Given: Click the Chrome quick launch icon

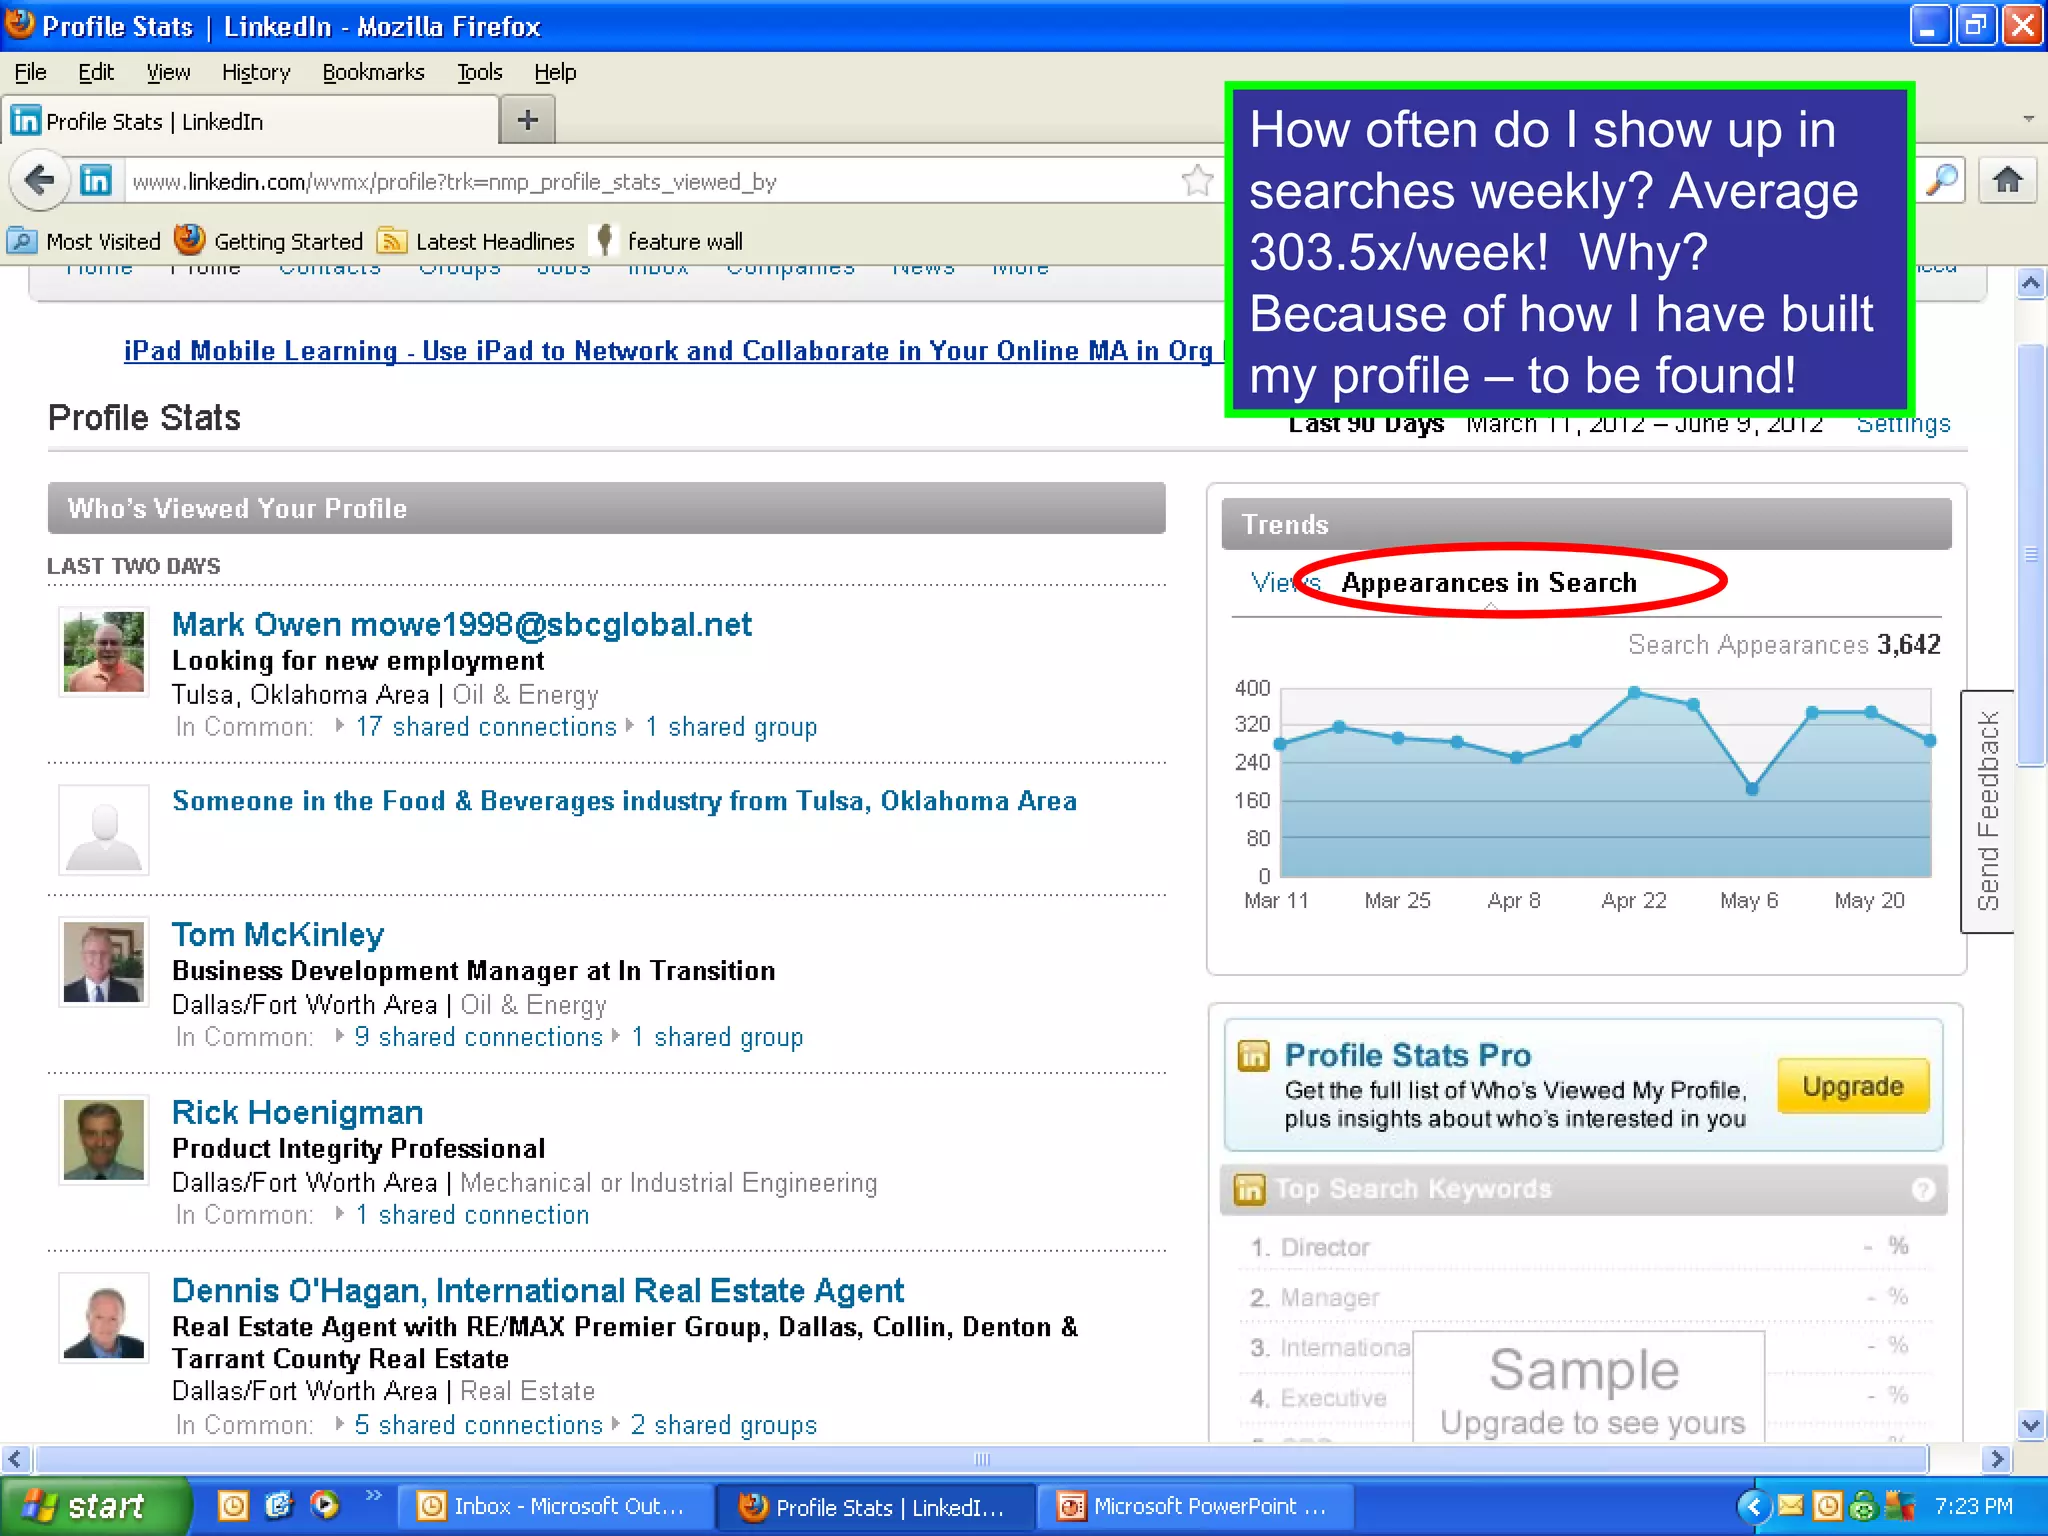Looking at the screenshot, I should pos(325,1505).
